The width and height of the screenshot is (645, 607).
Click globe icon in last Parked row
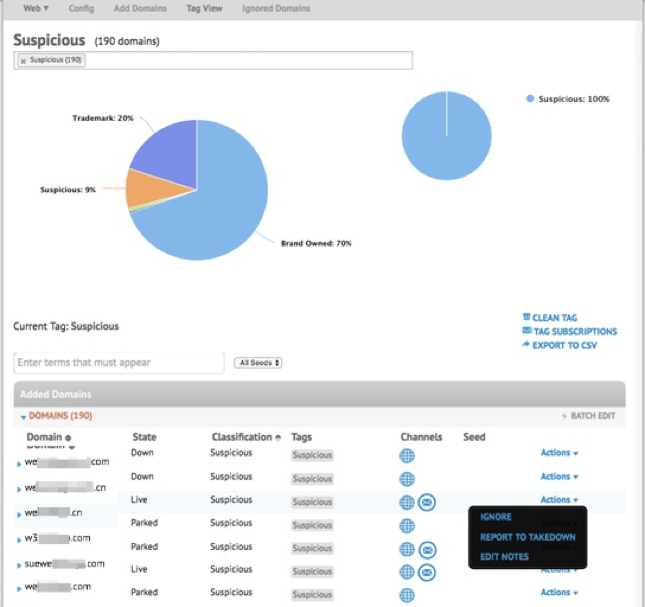[407, 595]
